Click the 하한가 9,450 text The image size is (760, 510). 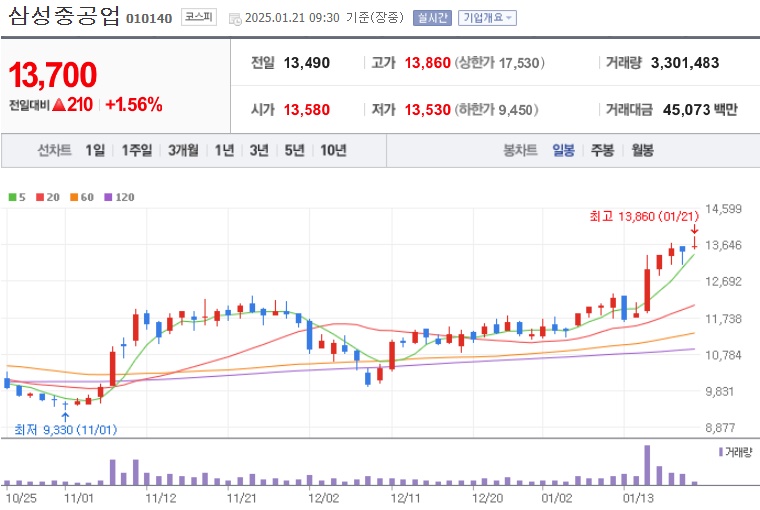[496, 110]
